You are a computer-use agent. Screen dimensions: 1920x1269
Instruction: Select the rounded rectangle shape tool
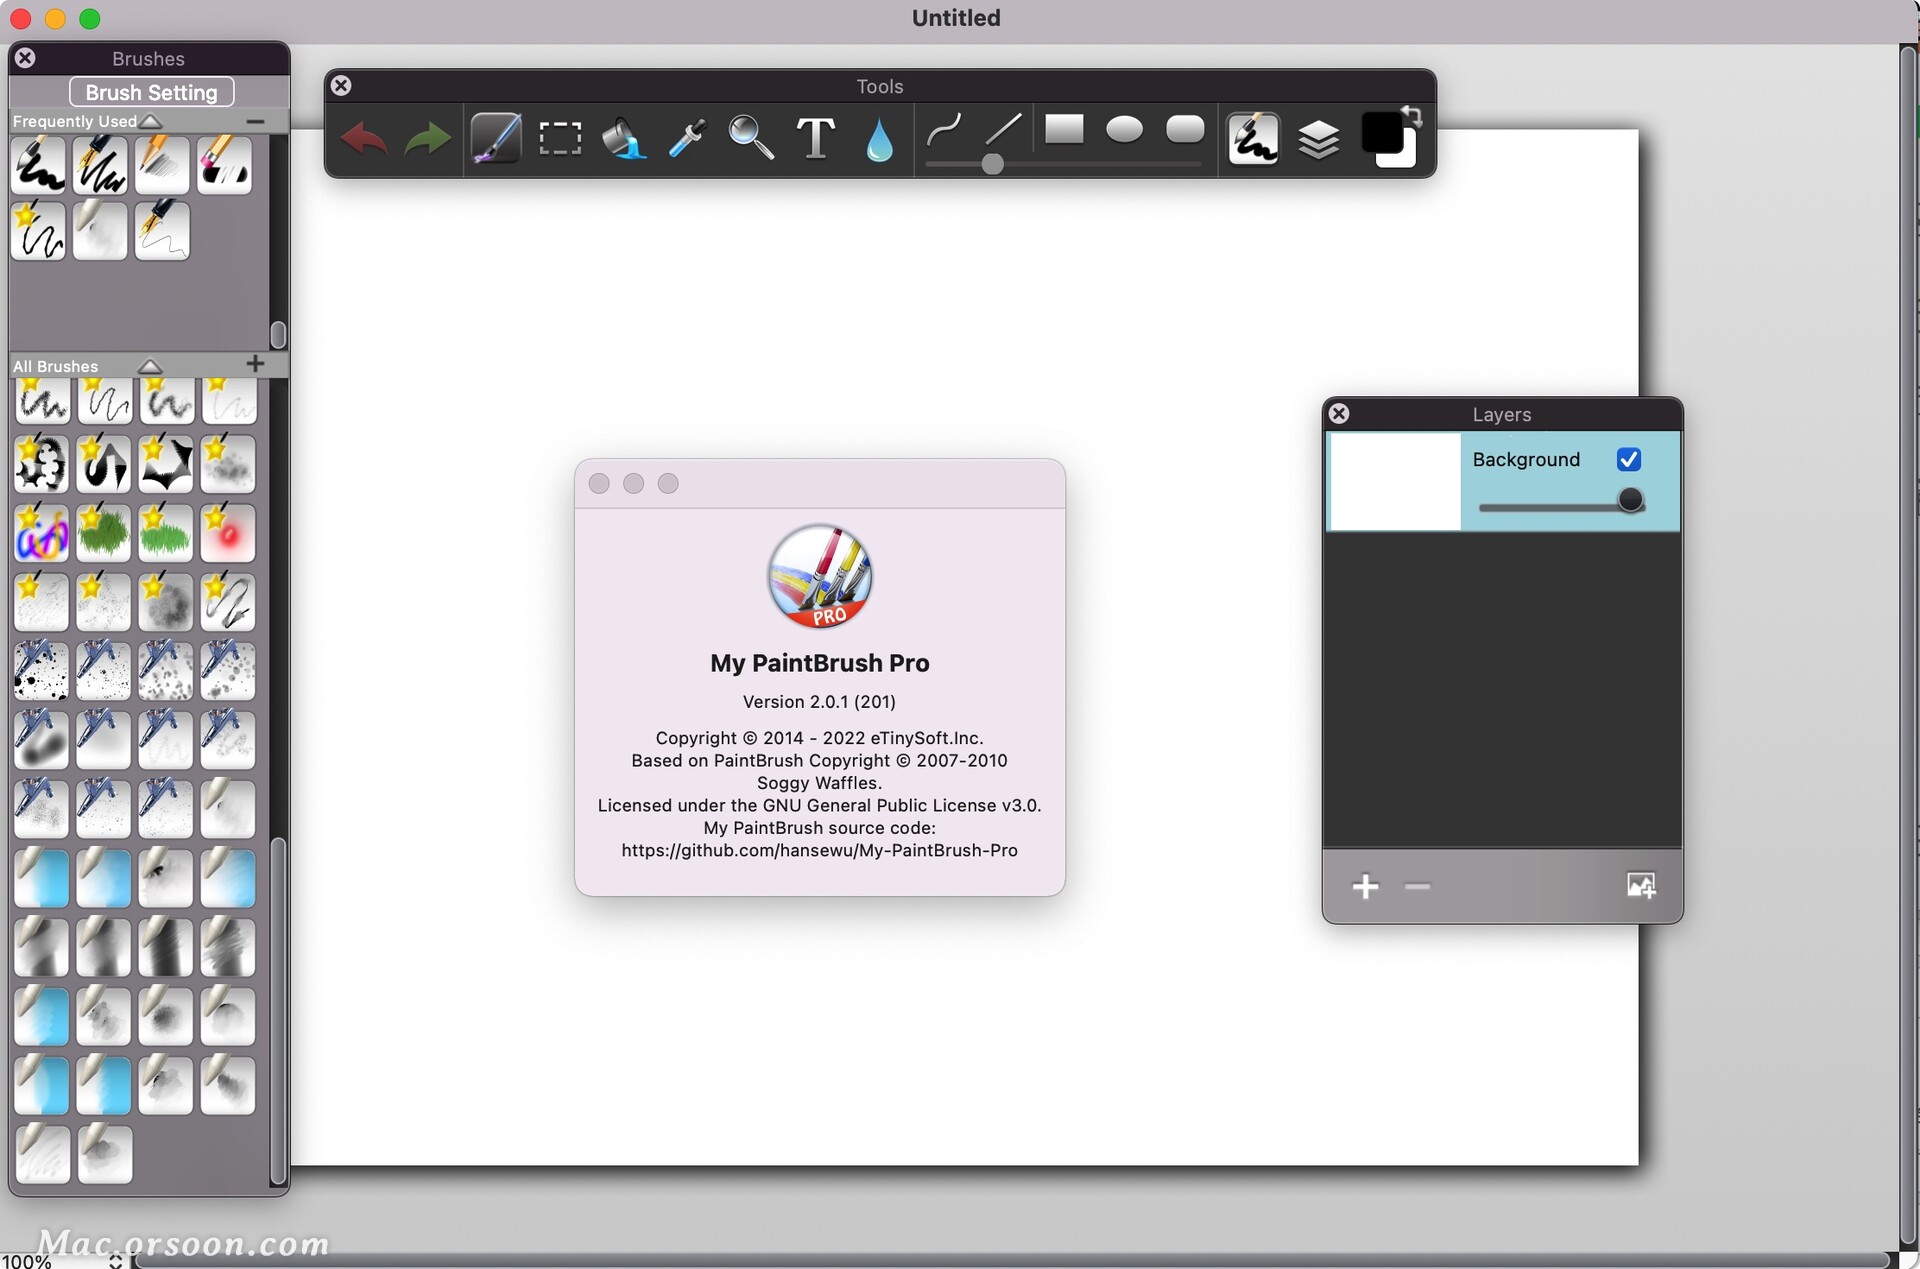(x=1185, y=129)
